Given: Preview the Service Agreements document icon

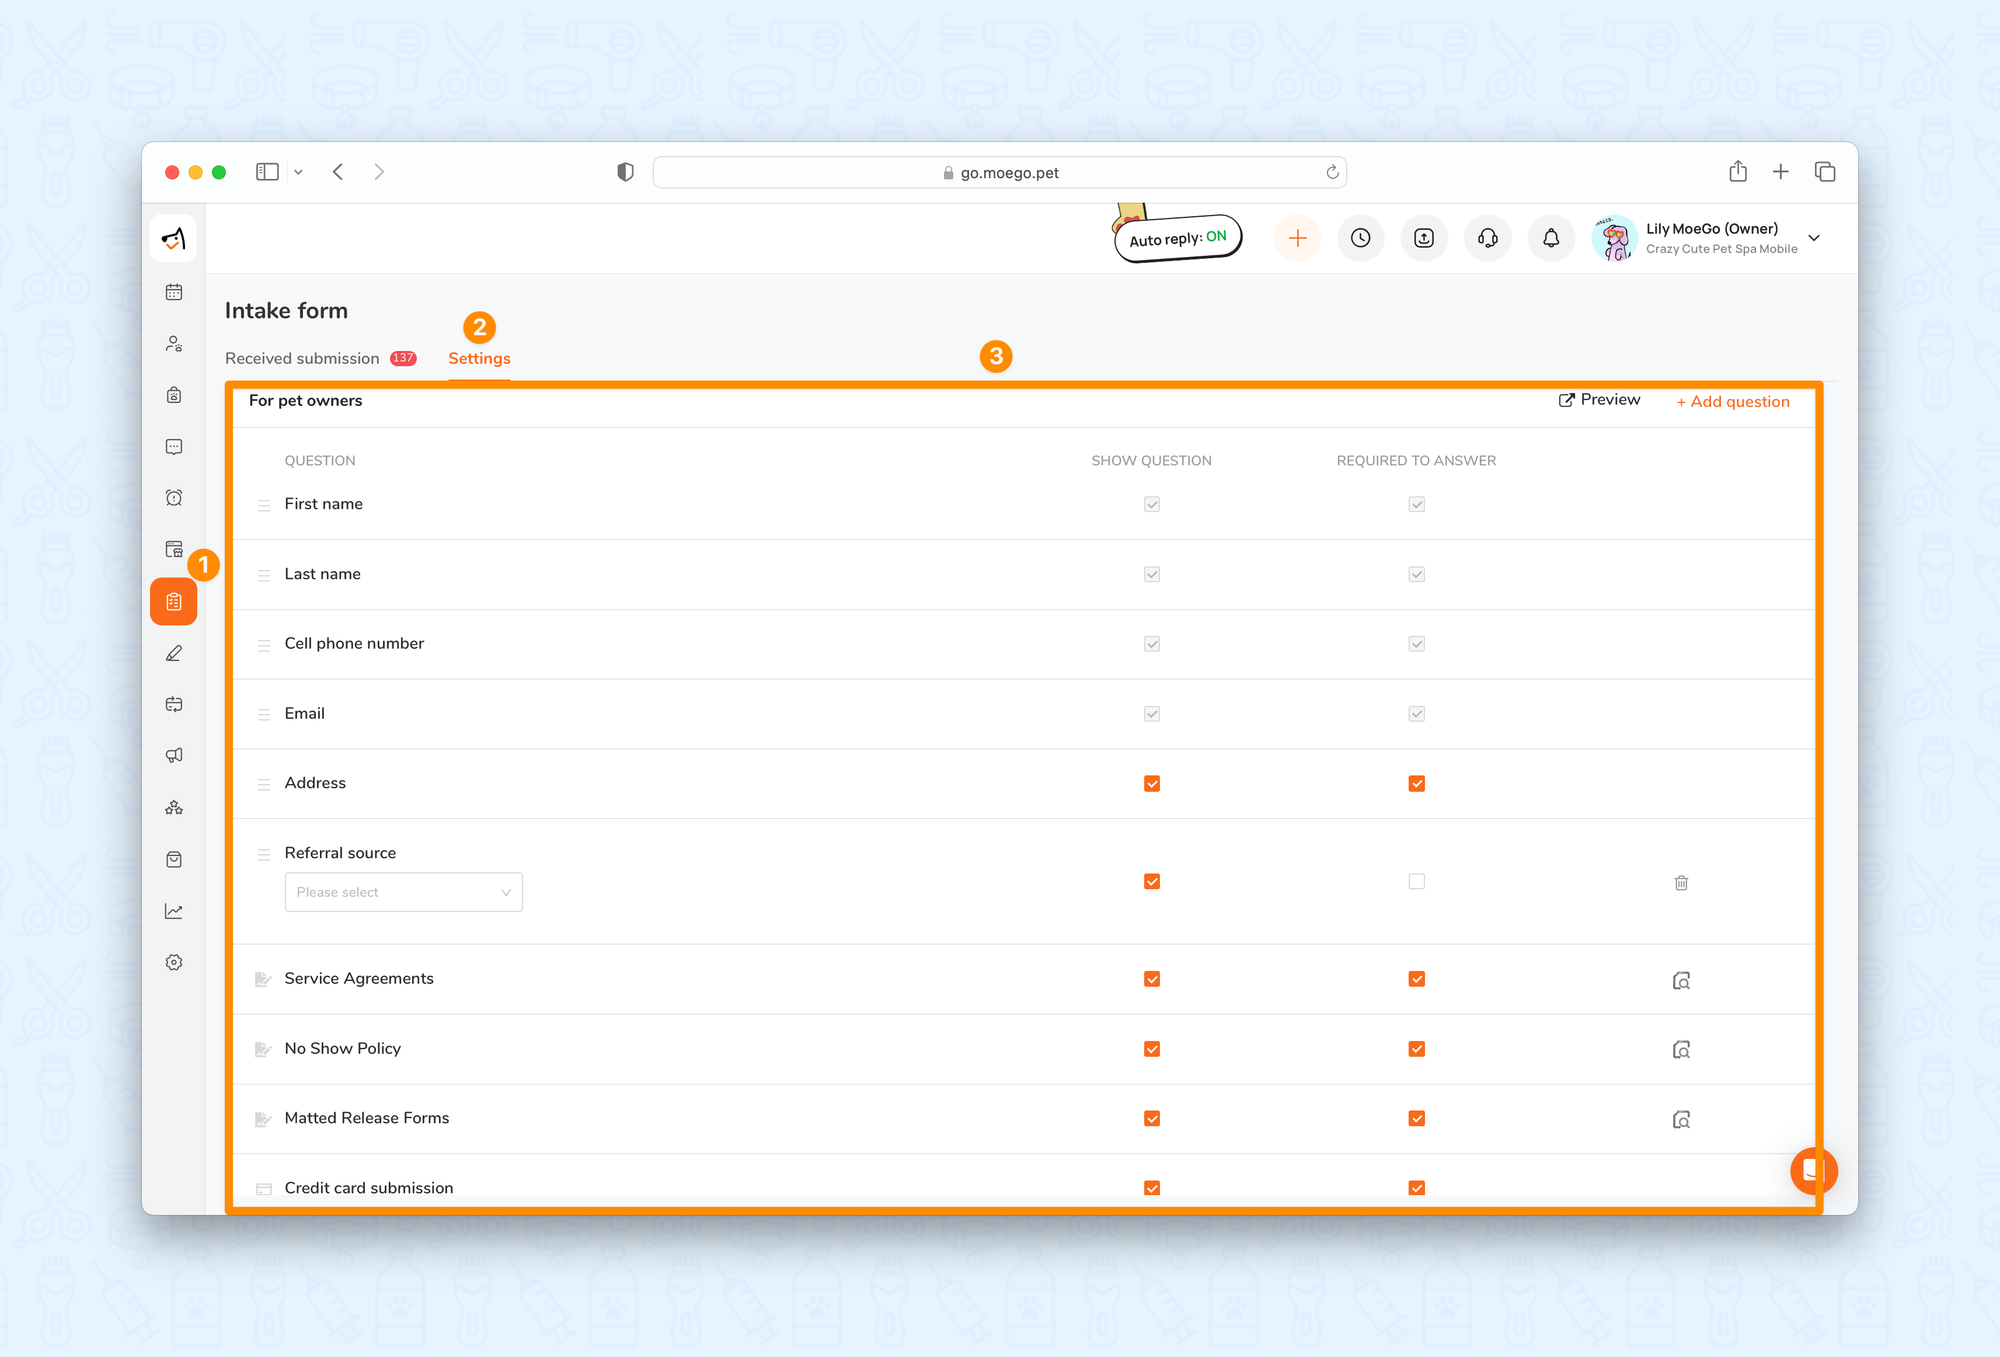Looking at the screenshot, I should [x=1681, y=980].
